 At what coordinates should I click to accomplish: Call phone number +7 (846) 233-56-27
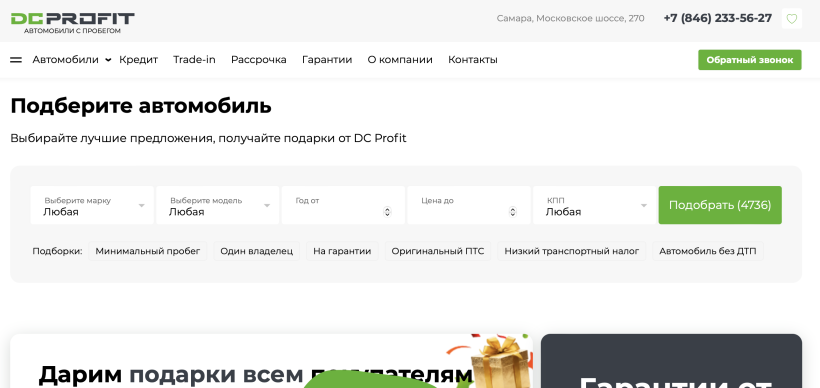(718, 18)
